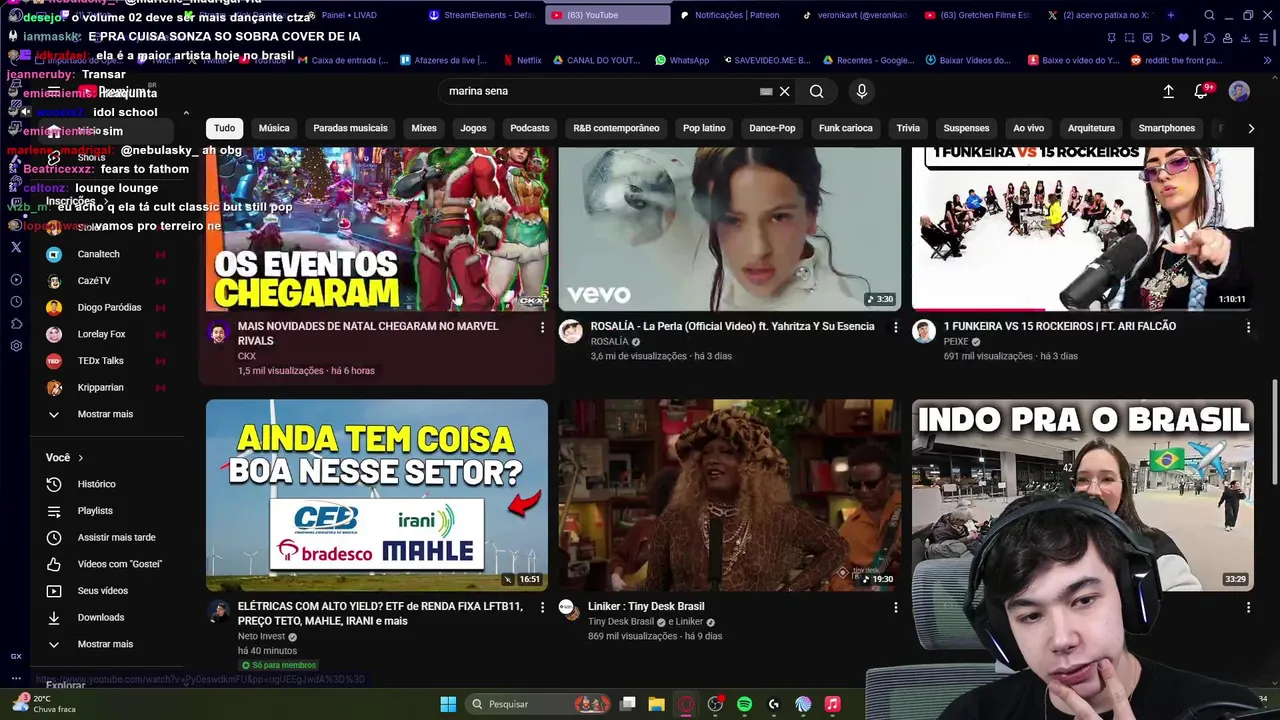Open the Netflix bookmark
This screenshot has height=720, width=1280.
coord(521,60)
